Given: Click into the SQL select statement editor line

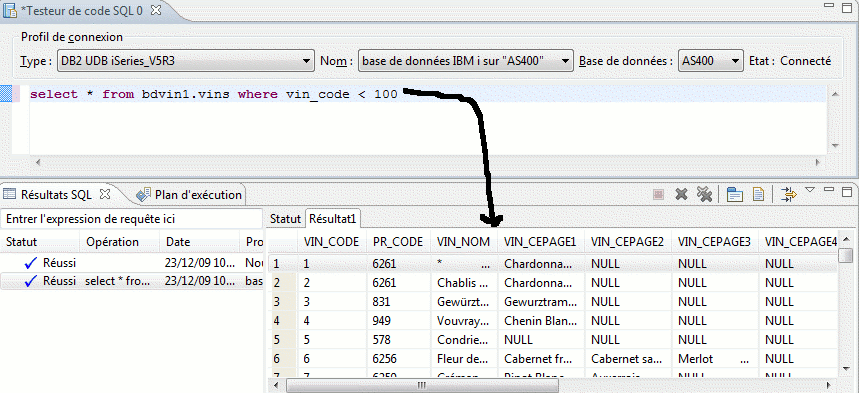Looking at the screenshot, I should tap(214, 94).
